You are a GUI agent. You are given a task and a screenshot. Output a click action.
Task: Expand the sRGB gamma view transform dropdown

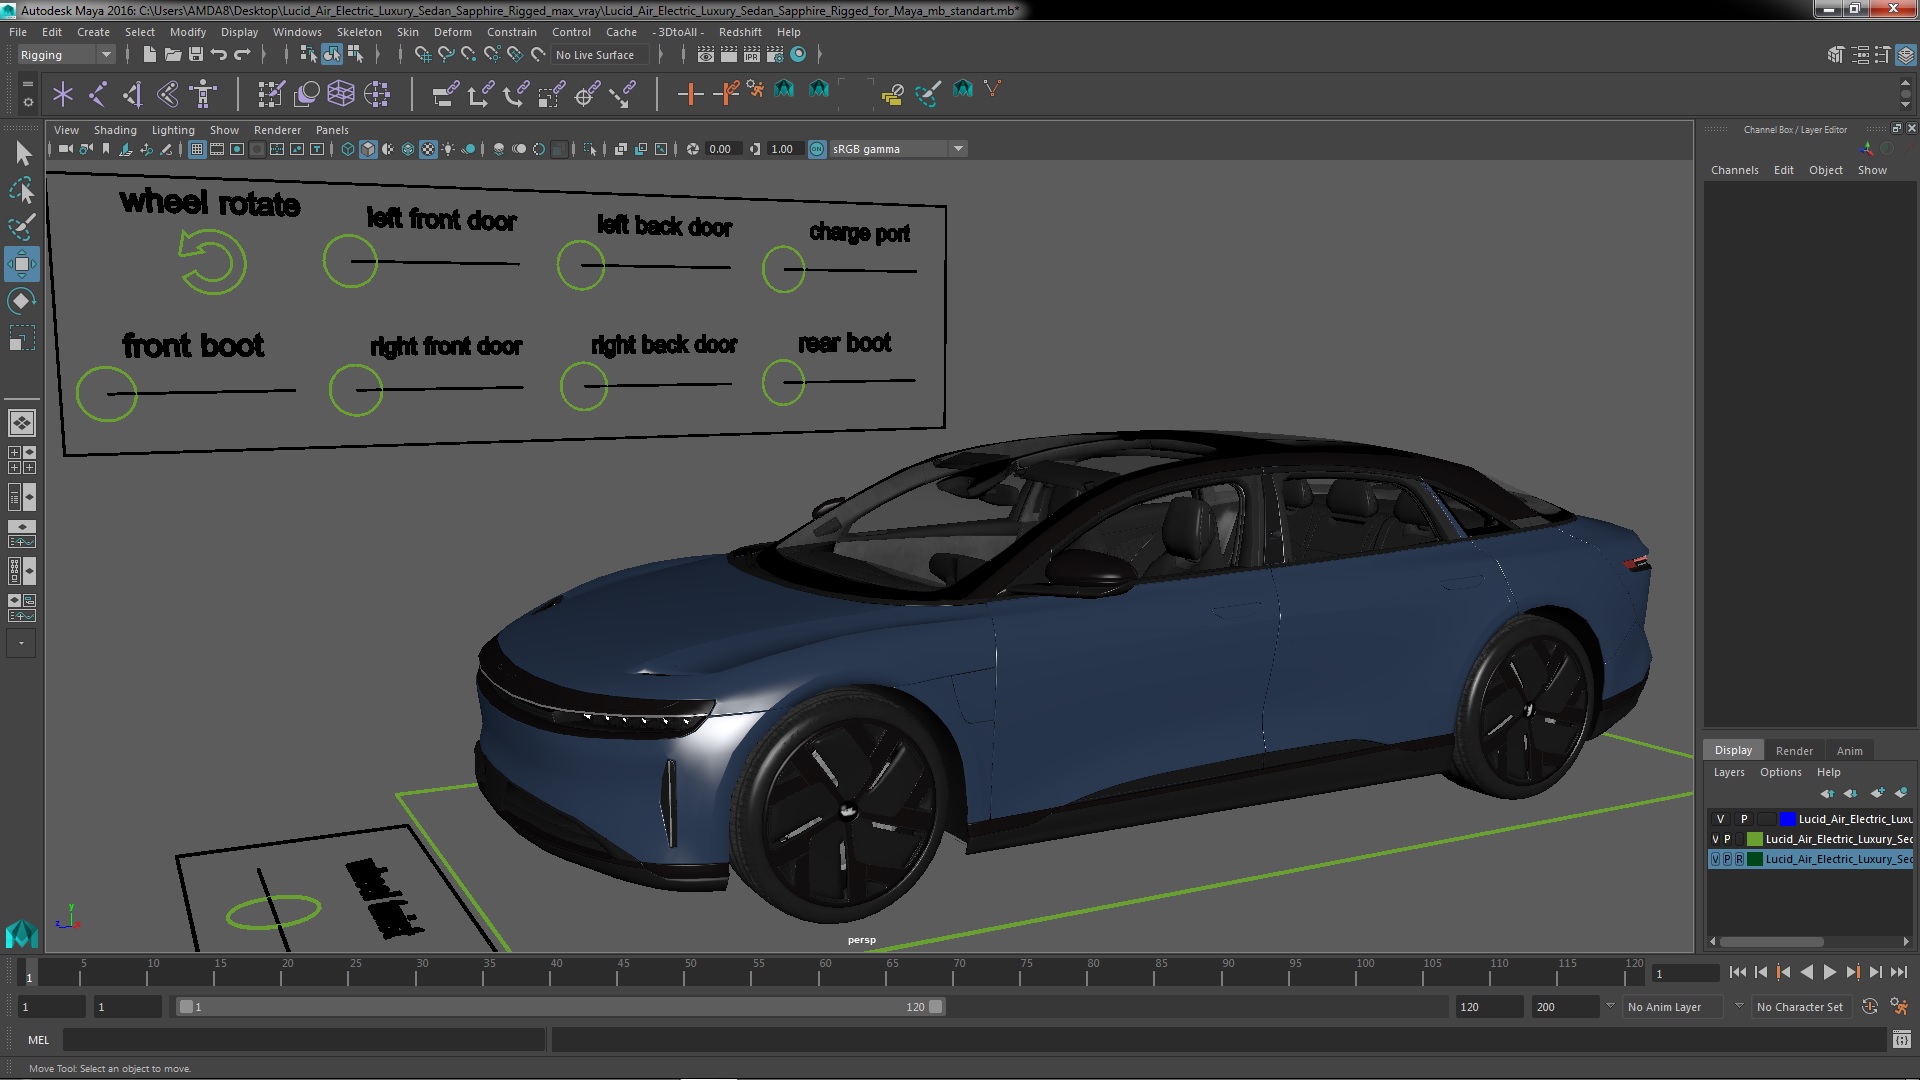tap(958, 149)
